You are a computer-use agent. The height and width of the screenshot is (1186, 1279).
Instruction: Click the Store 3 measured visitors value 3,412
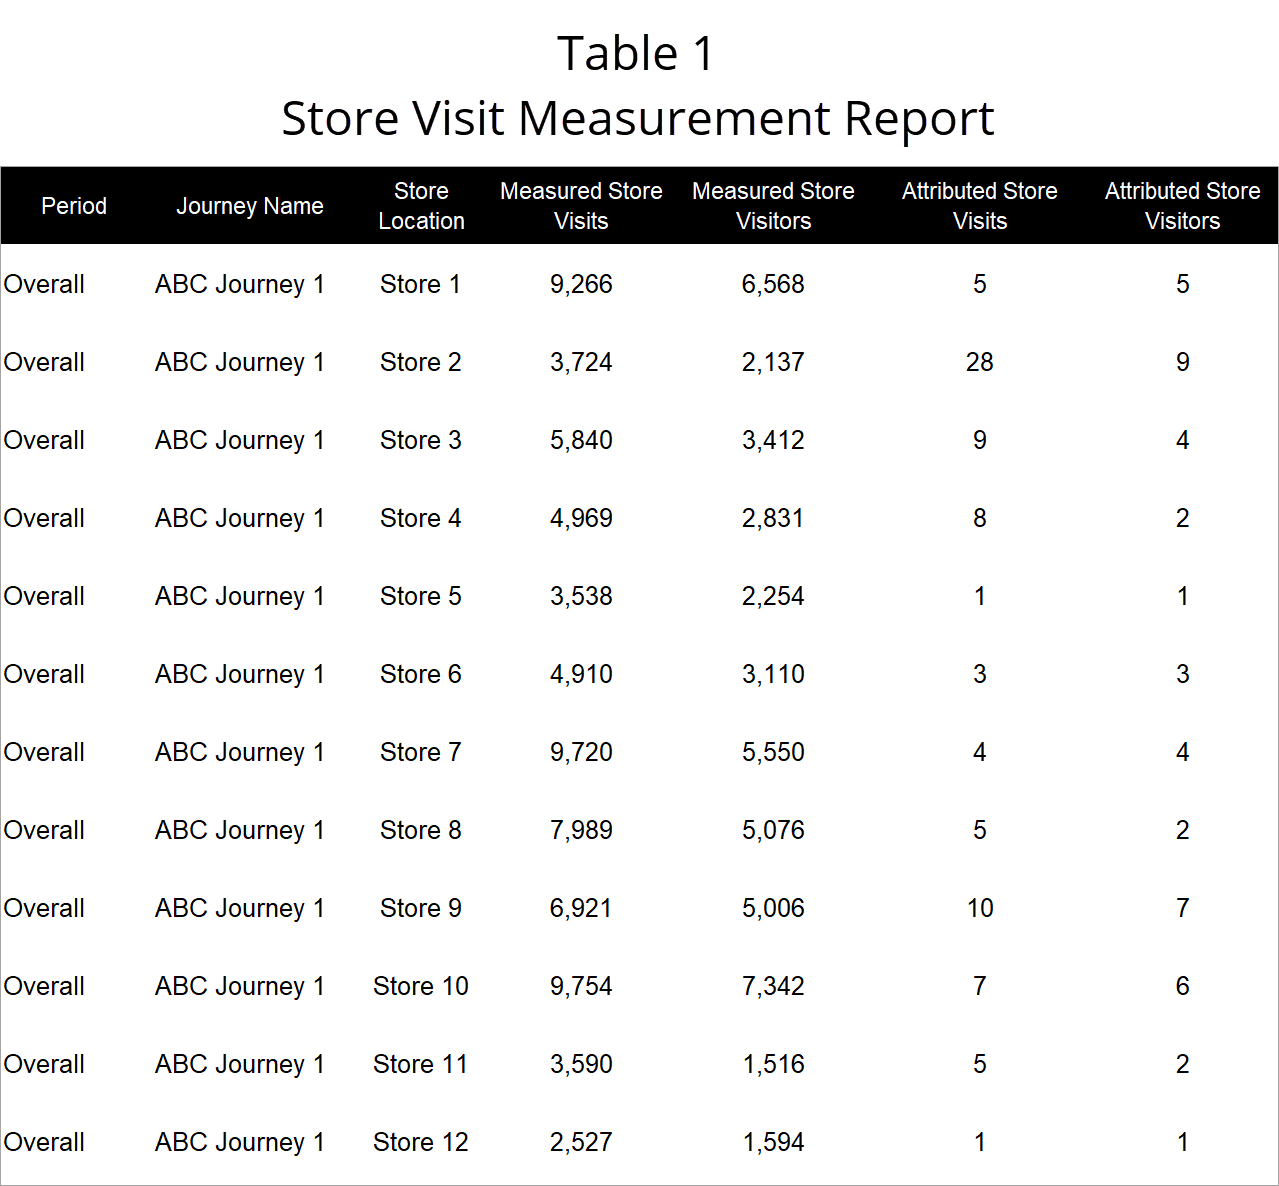[773, 440]
